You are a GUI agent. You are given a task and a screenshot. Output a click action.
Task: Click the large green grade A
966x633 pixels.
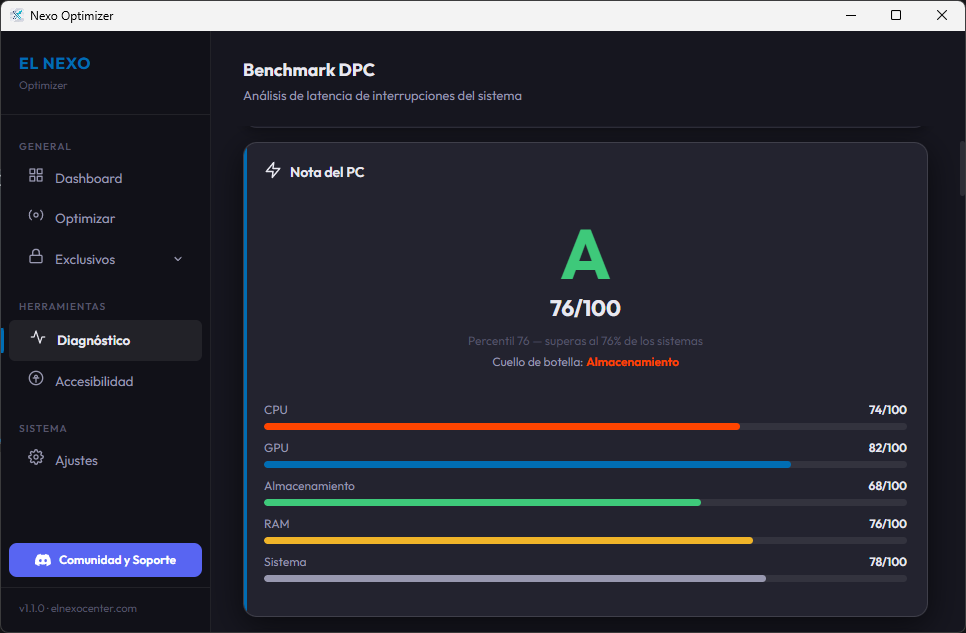(585, 255)
